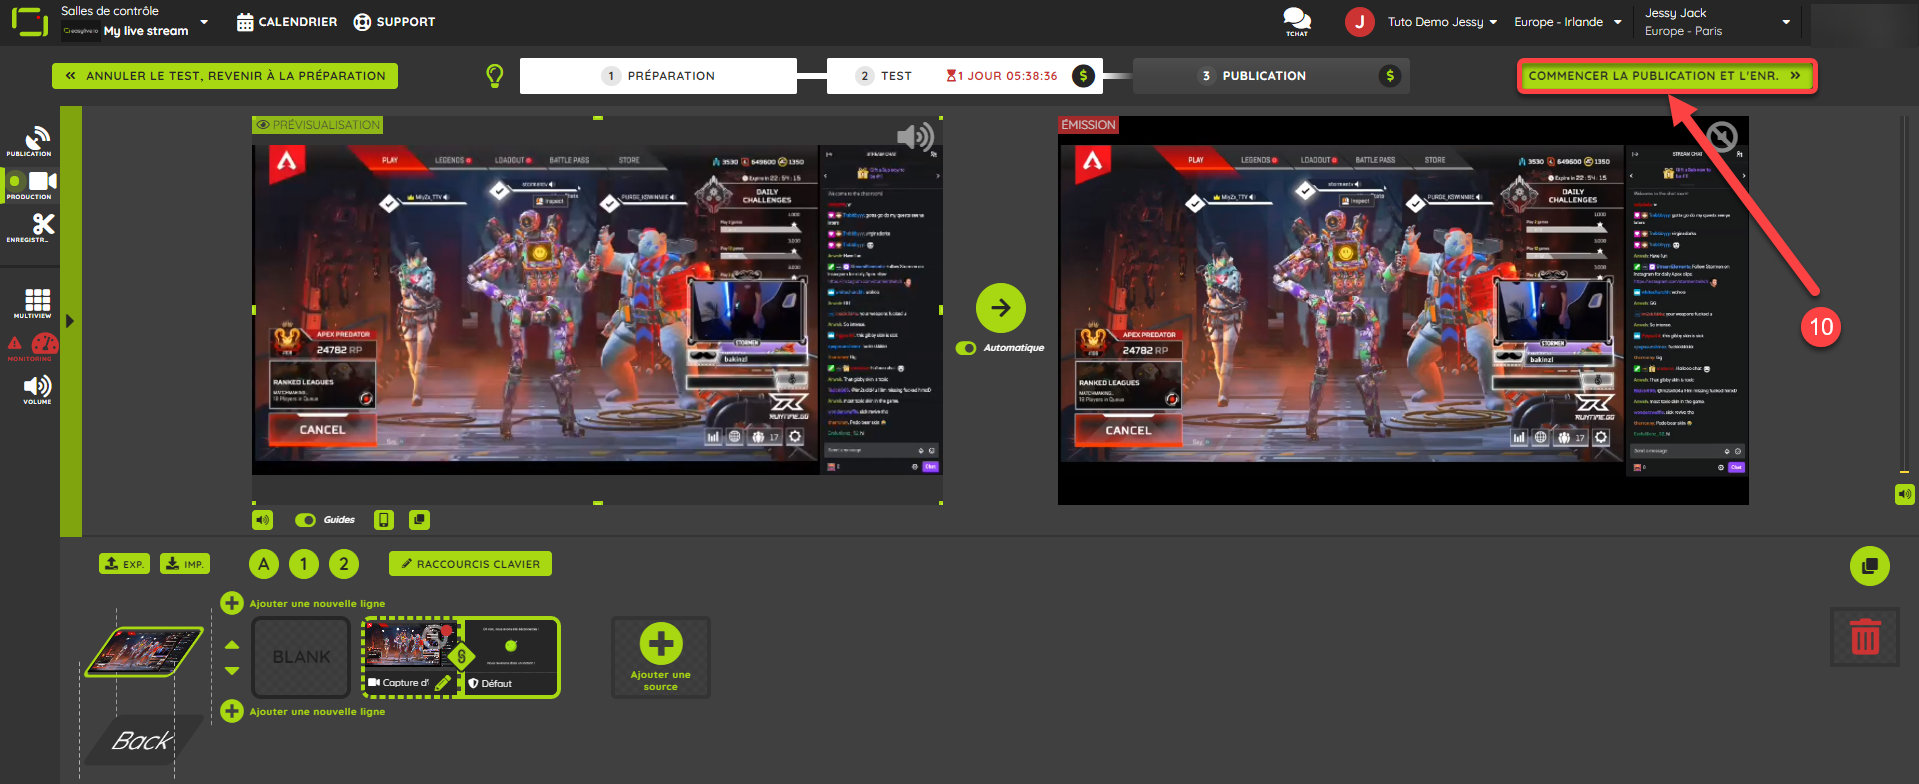Move the source line down
This screenshot has height=784, width=1919.
click(232, 671)
